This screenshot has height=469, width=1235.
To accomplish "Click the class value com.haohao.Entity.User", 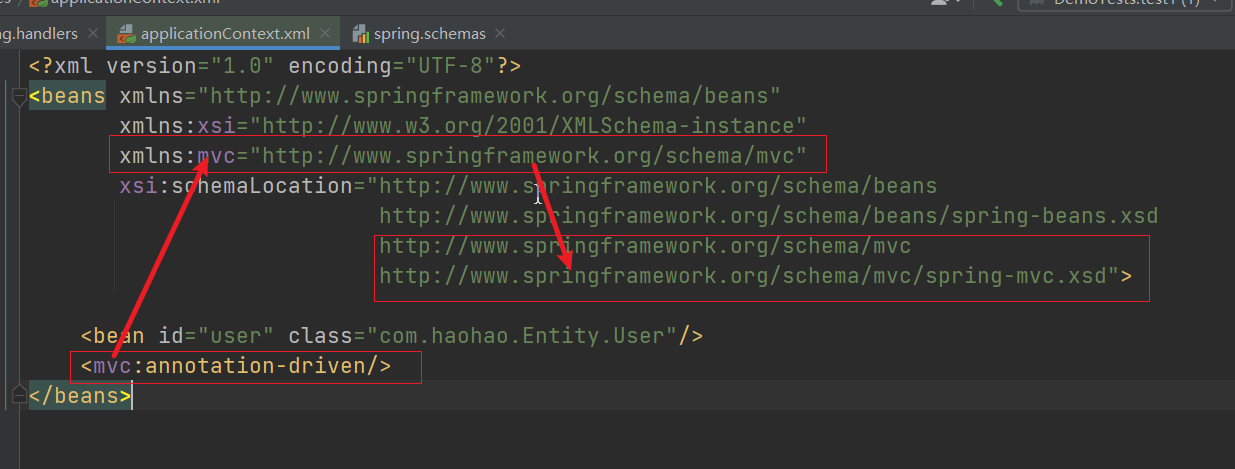I will 522,336.
